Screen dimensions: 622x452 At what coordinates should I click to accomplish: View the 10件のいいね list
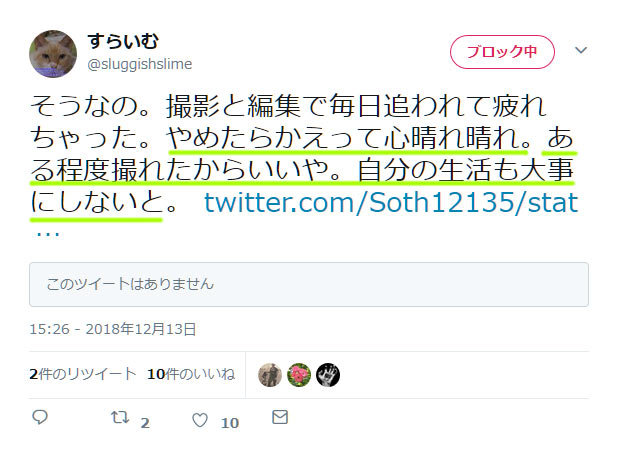tap(191, 374)
